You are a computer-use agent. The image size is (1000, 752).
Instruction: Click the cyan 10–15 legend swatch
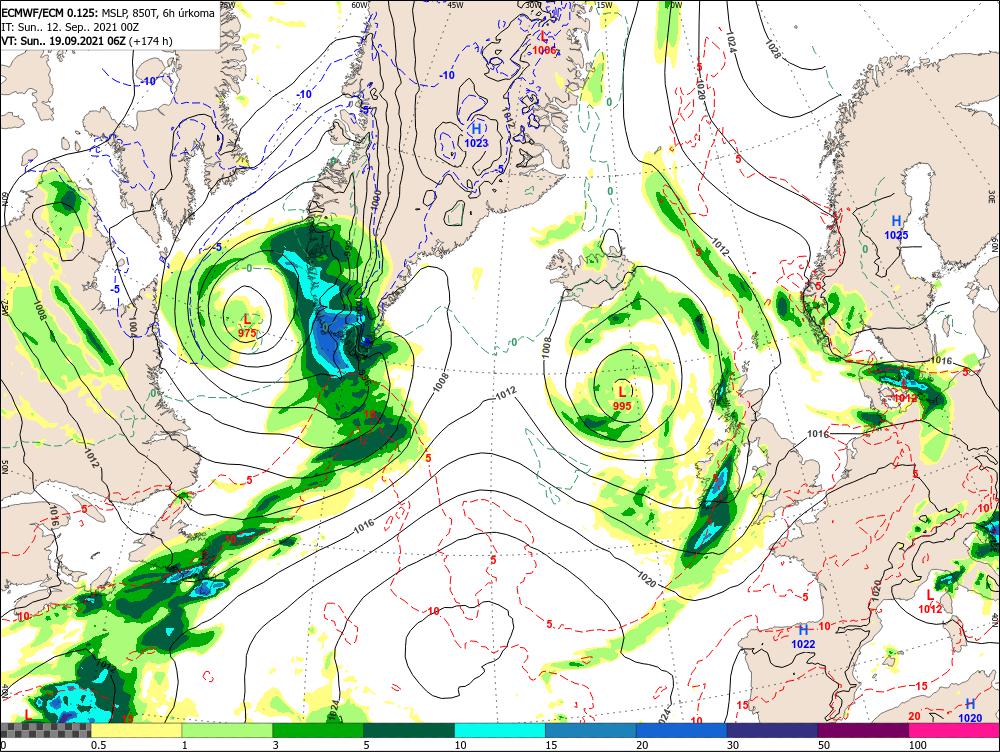500,730
